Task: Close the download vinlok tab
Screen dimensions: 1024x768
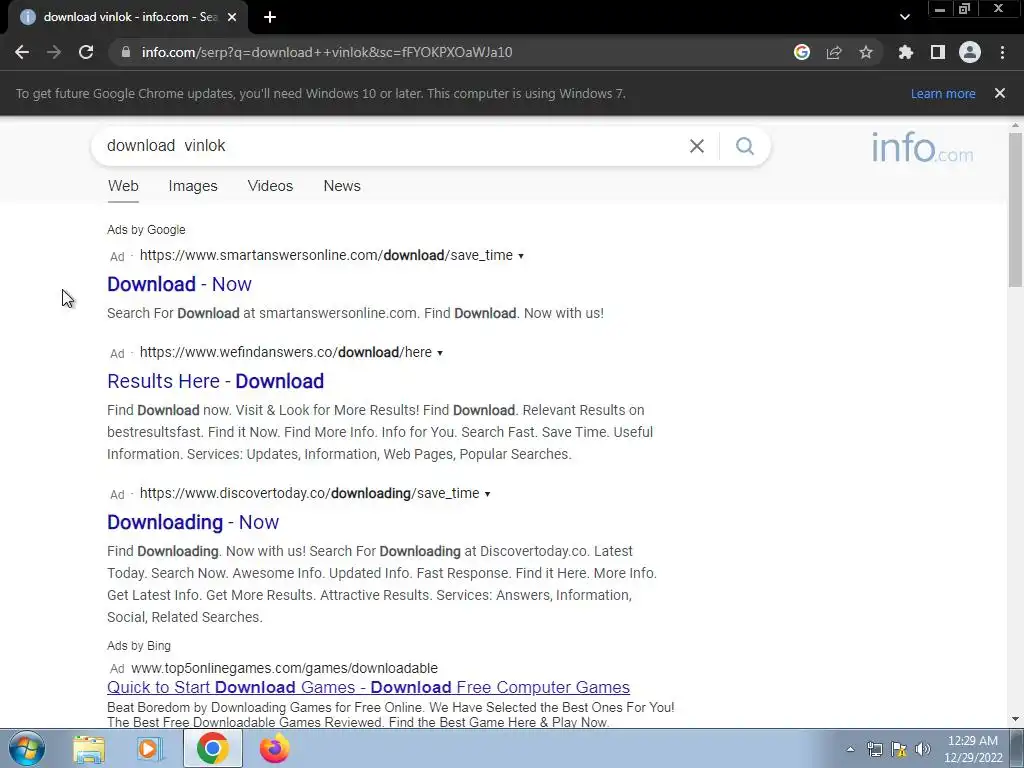Action: (x=232, y=17)
